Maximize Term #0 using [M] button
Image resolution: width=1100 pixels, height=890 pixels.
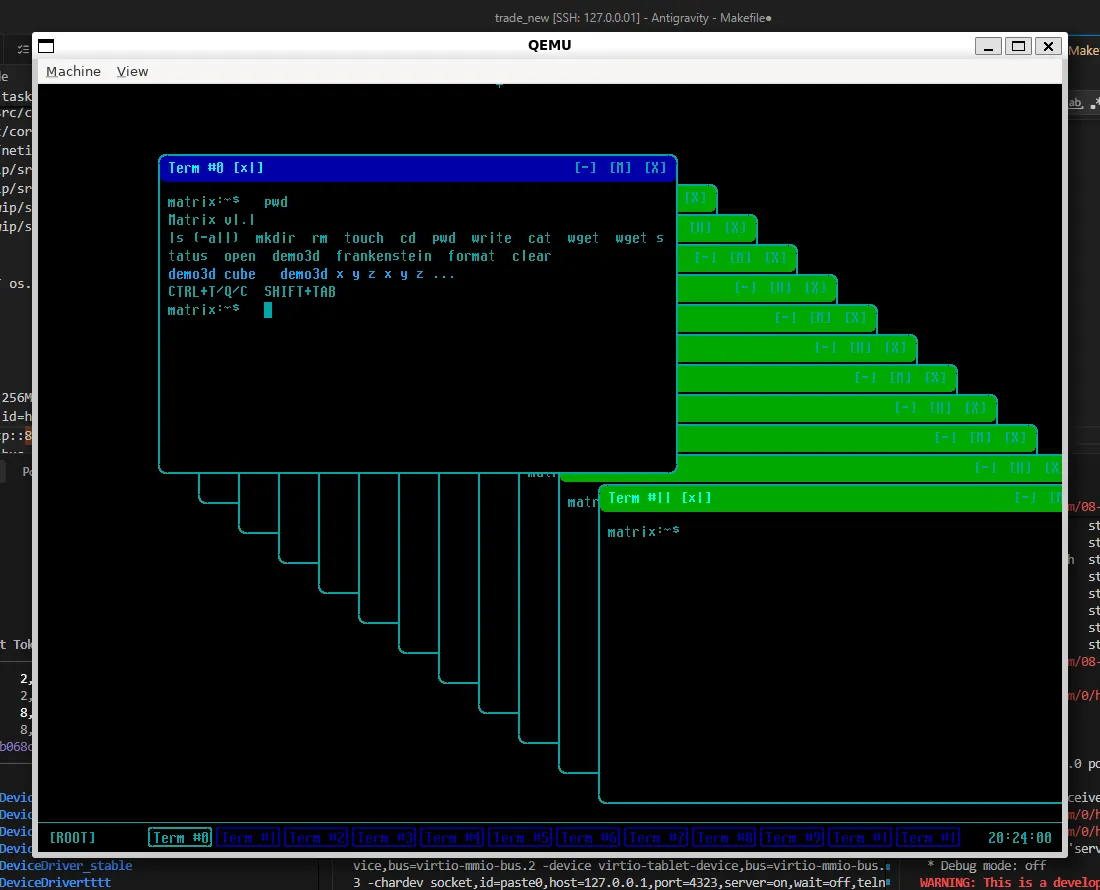[620, 168]
